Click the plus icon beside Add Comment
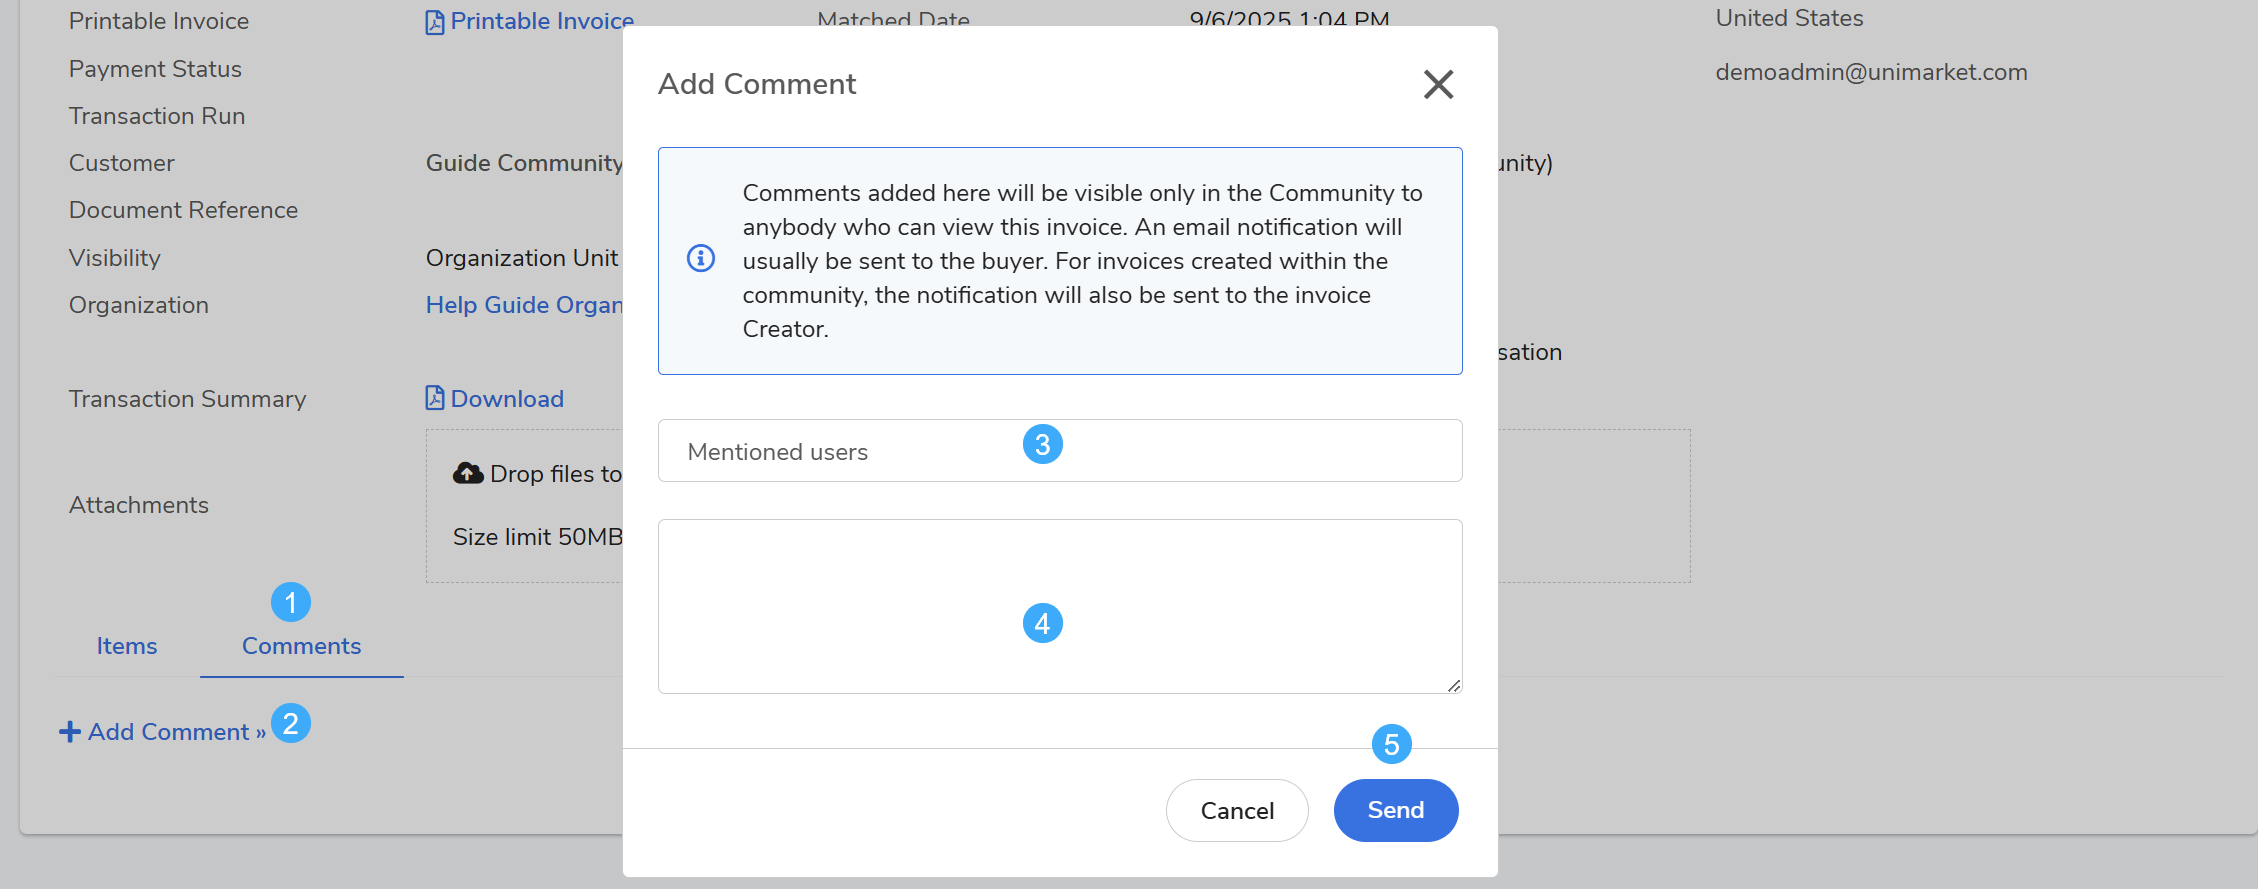 (x=70, y=732)
